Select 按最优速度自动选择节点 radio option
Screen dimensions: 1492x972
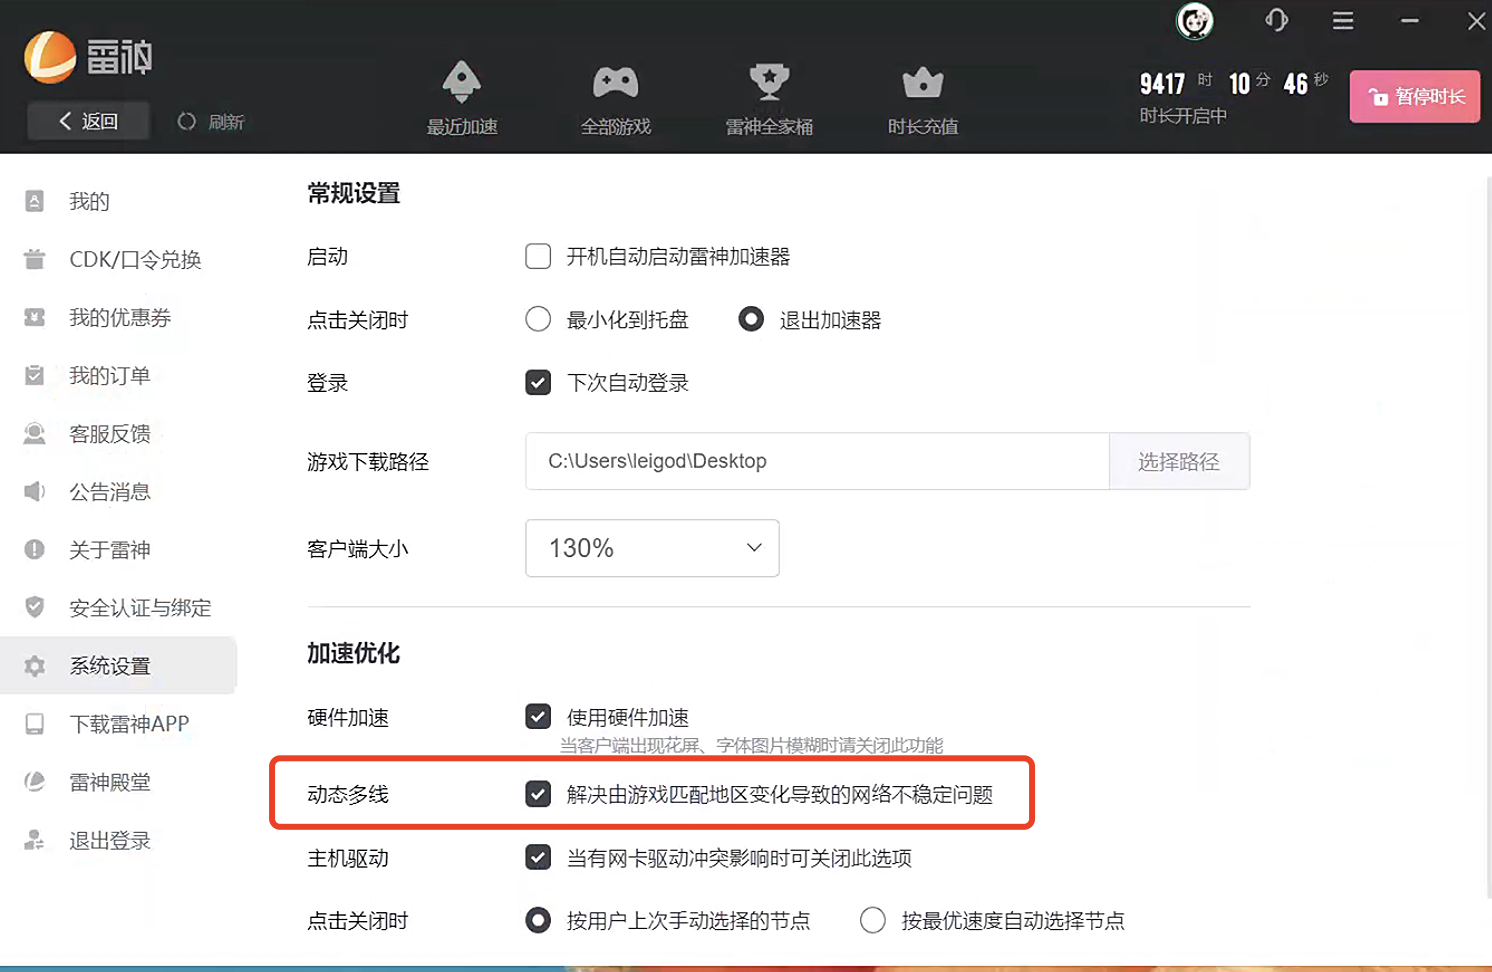pos(873,921)
